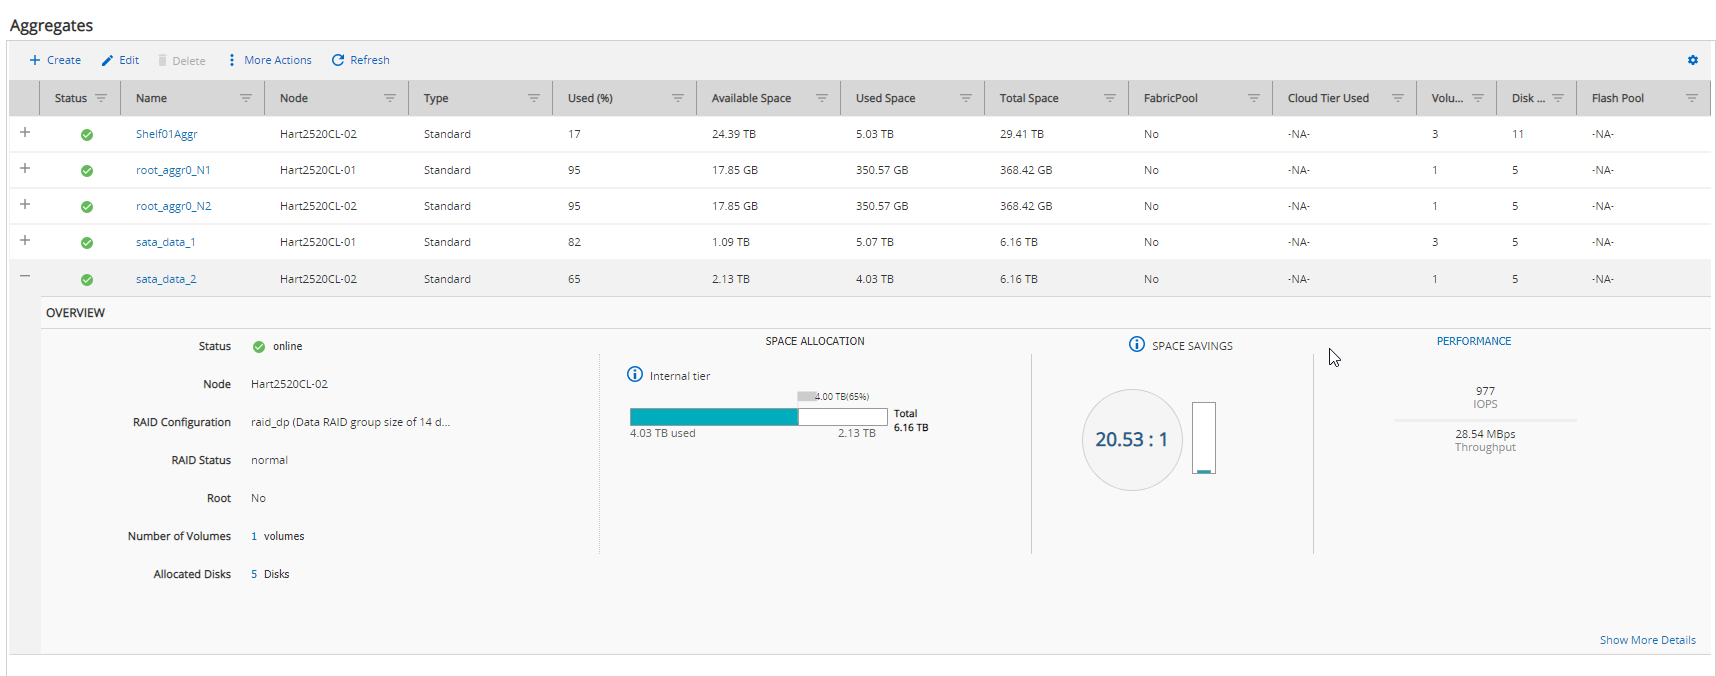Collapse the sata_data_2 row

tap(25, 277)
